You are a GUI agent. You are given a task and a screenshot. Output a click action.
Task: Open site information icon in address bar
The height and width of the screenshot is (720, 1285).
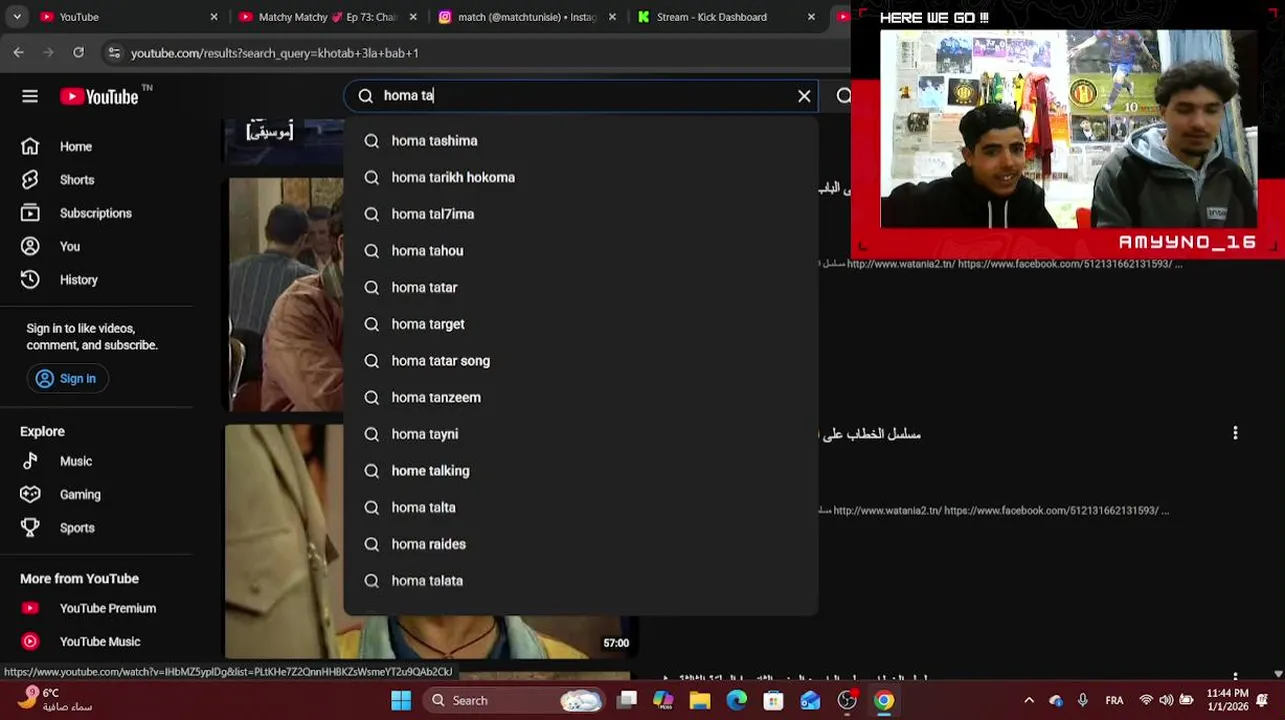click(114, 53)
